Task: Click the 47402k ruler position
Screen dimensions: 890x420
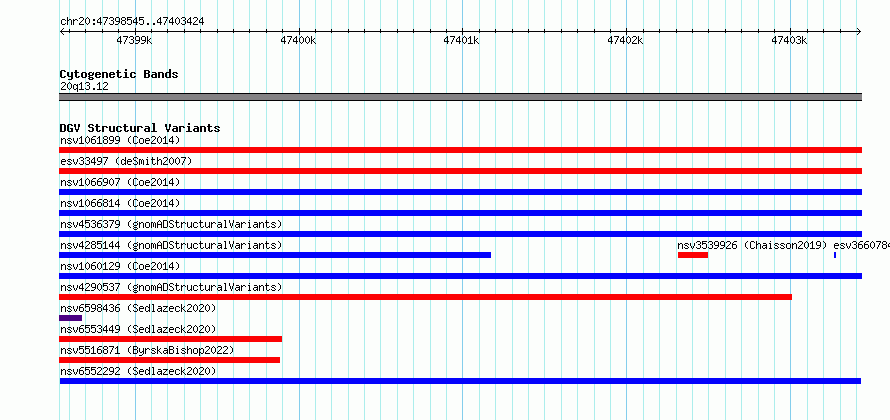Action: [626, 40]
